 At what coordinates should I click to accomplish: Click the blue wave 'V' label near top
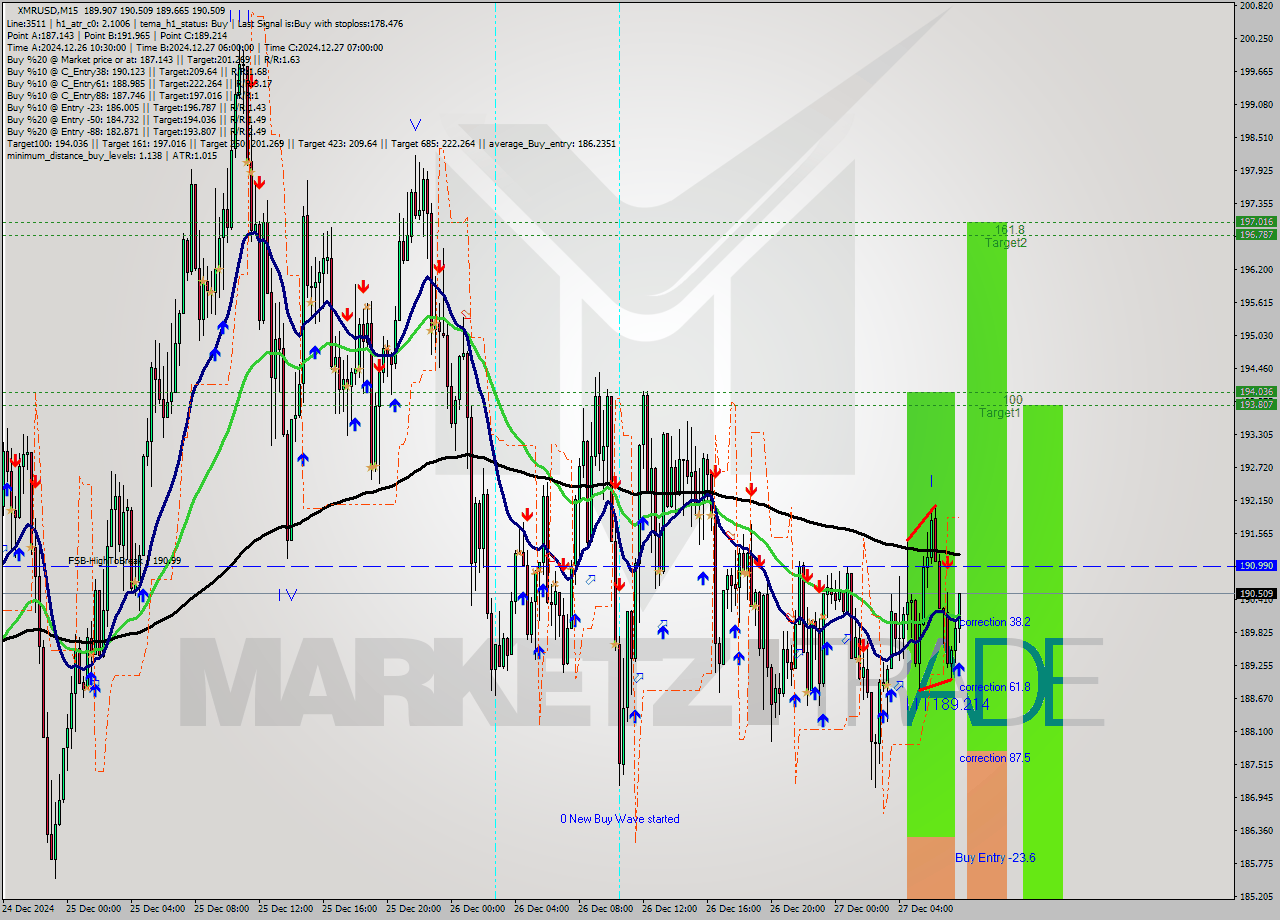(x=415, y=125)
